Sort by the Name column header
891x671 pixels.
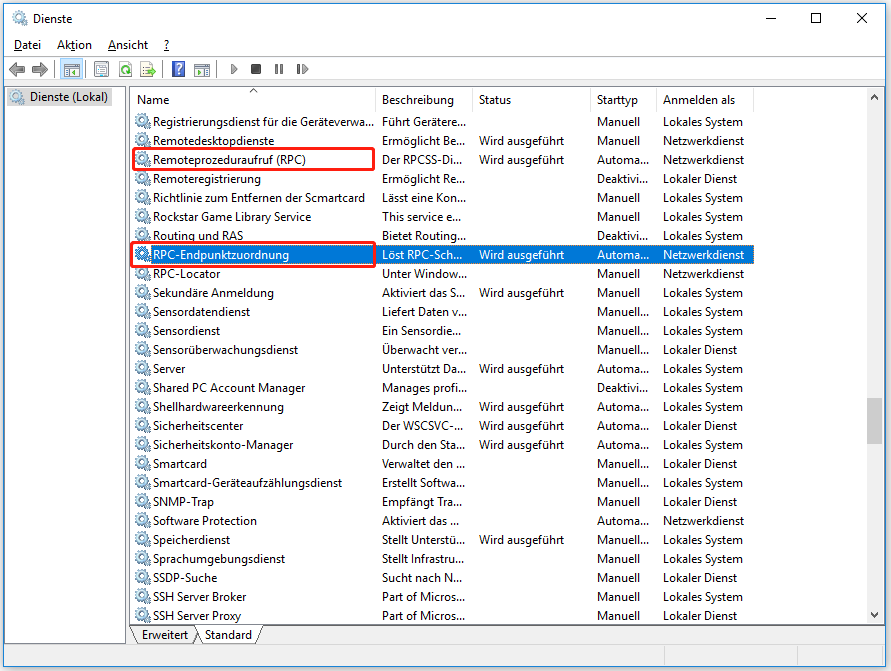pos(253,99)
